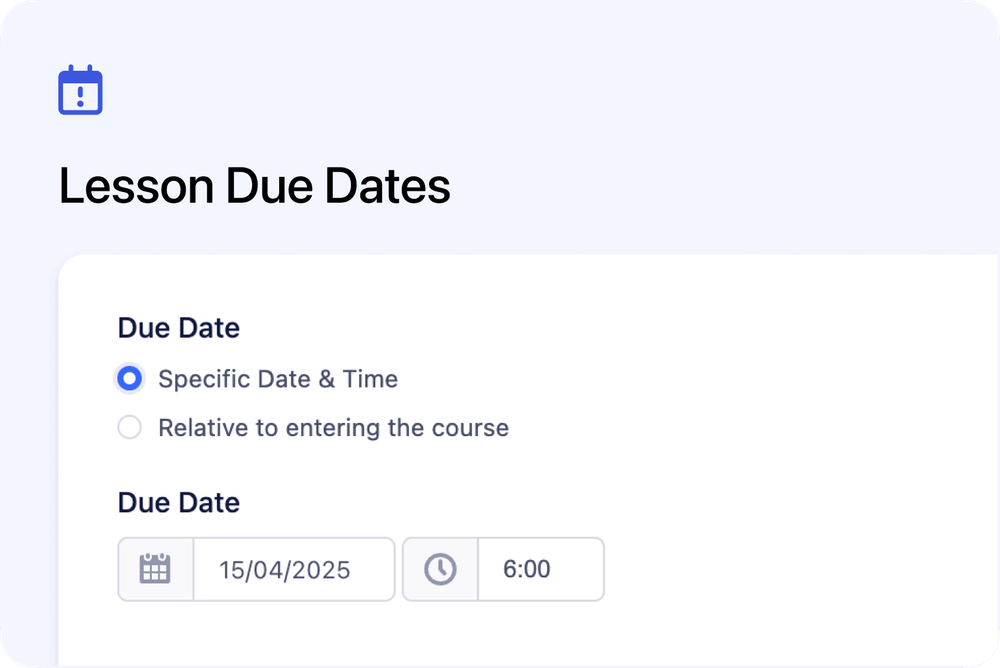This screenshot has height=668, width=1000.
Task: Click the calendar alert icon above the heading
Action: (x=79, y=89)
